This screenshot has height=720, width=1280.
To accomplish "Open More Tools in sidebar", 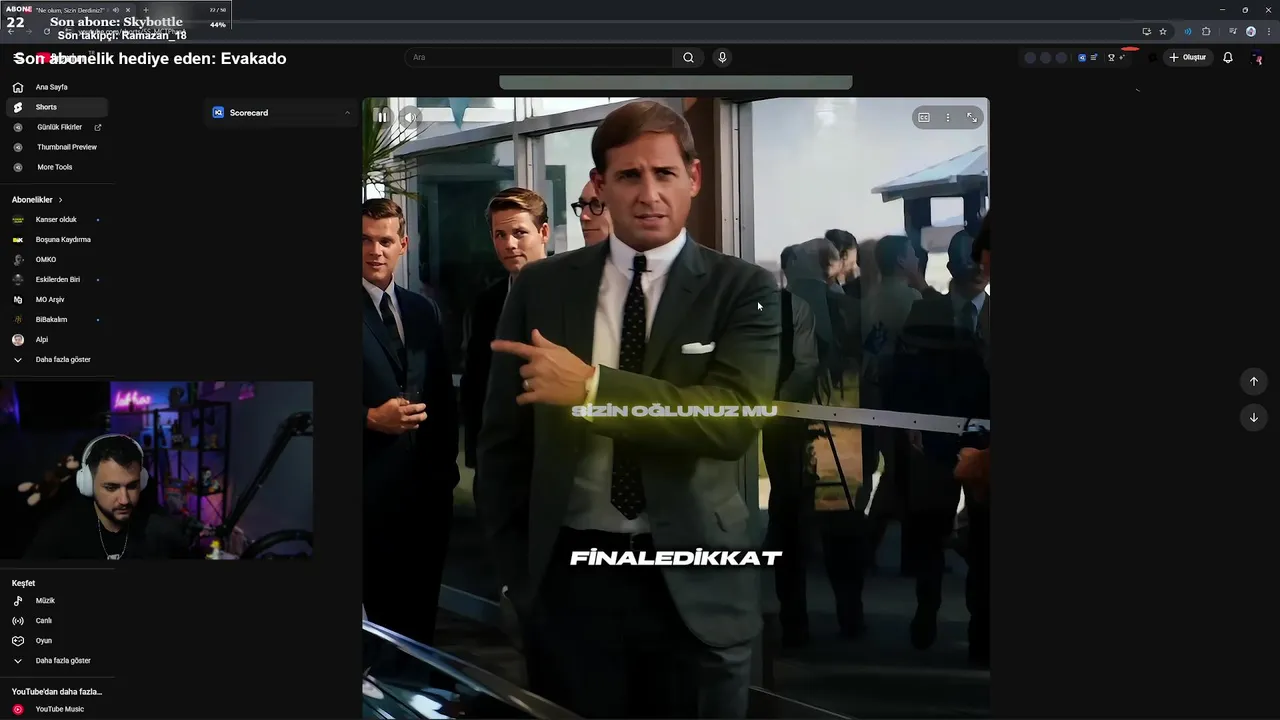I will pyautogui.click(x=56, y=167).
